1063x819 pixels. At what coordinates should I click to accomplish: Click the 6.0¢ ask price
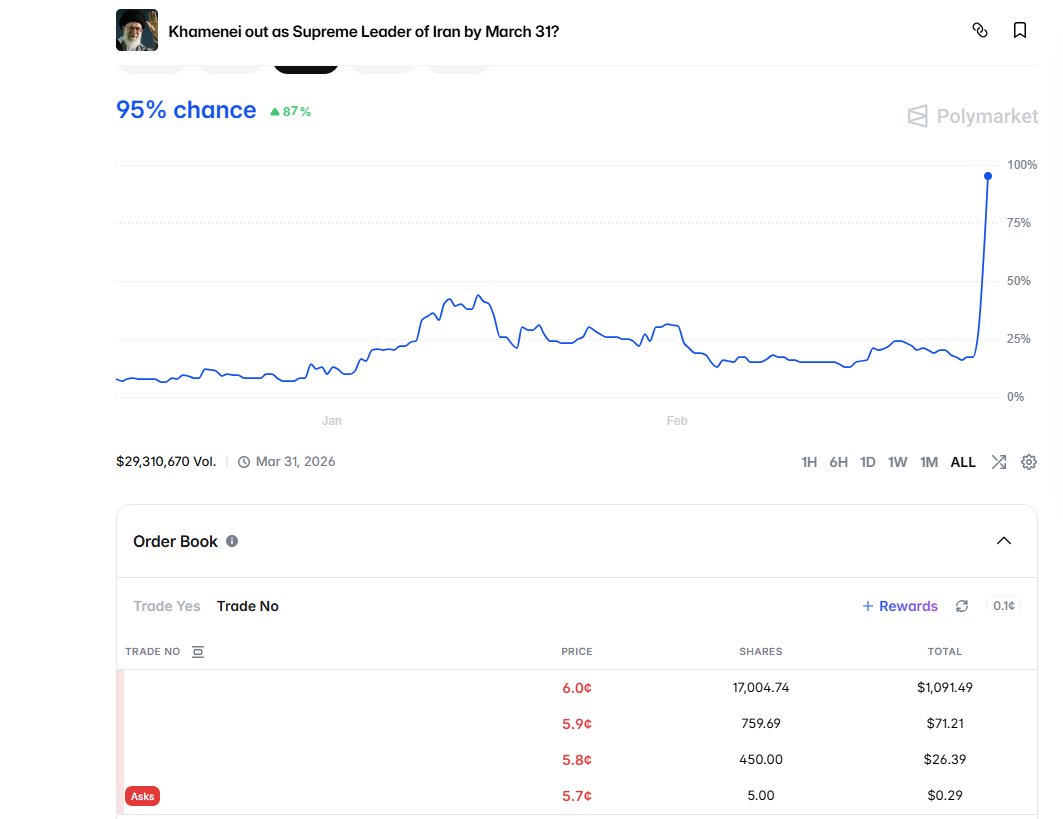point(577,687)
